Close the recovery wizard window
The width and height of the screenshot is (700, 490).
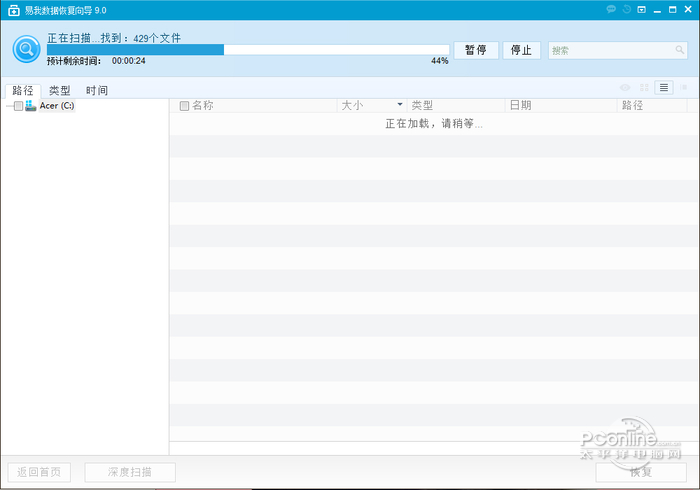coord(688,9)
